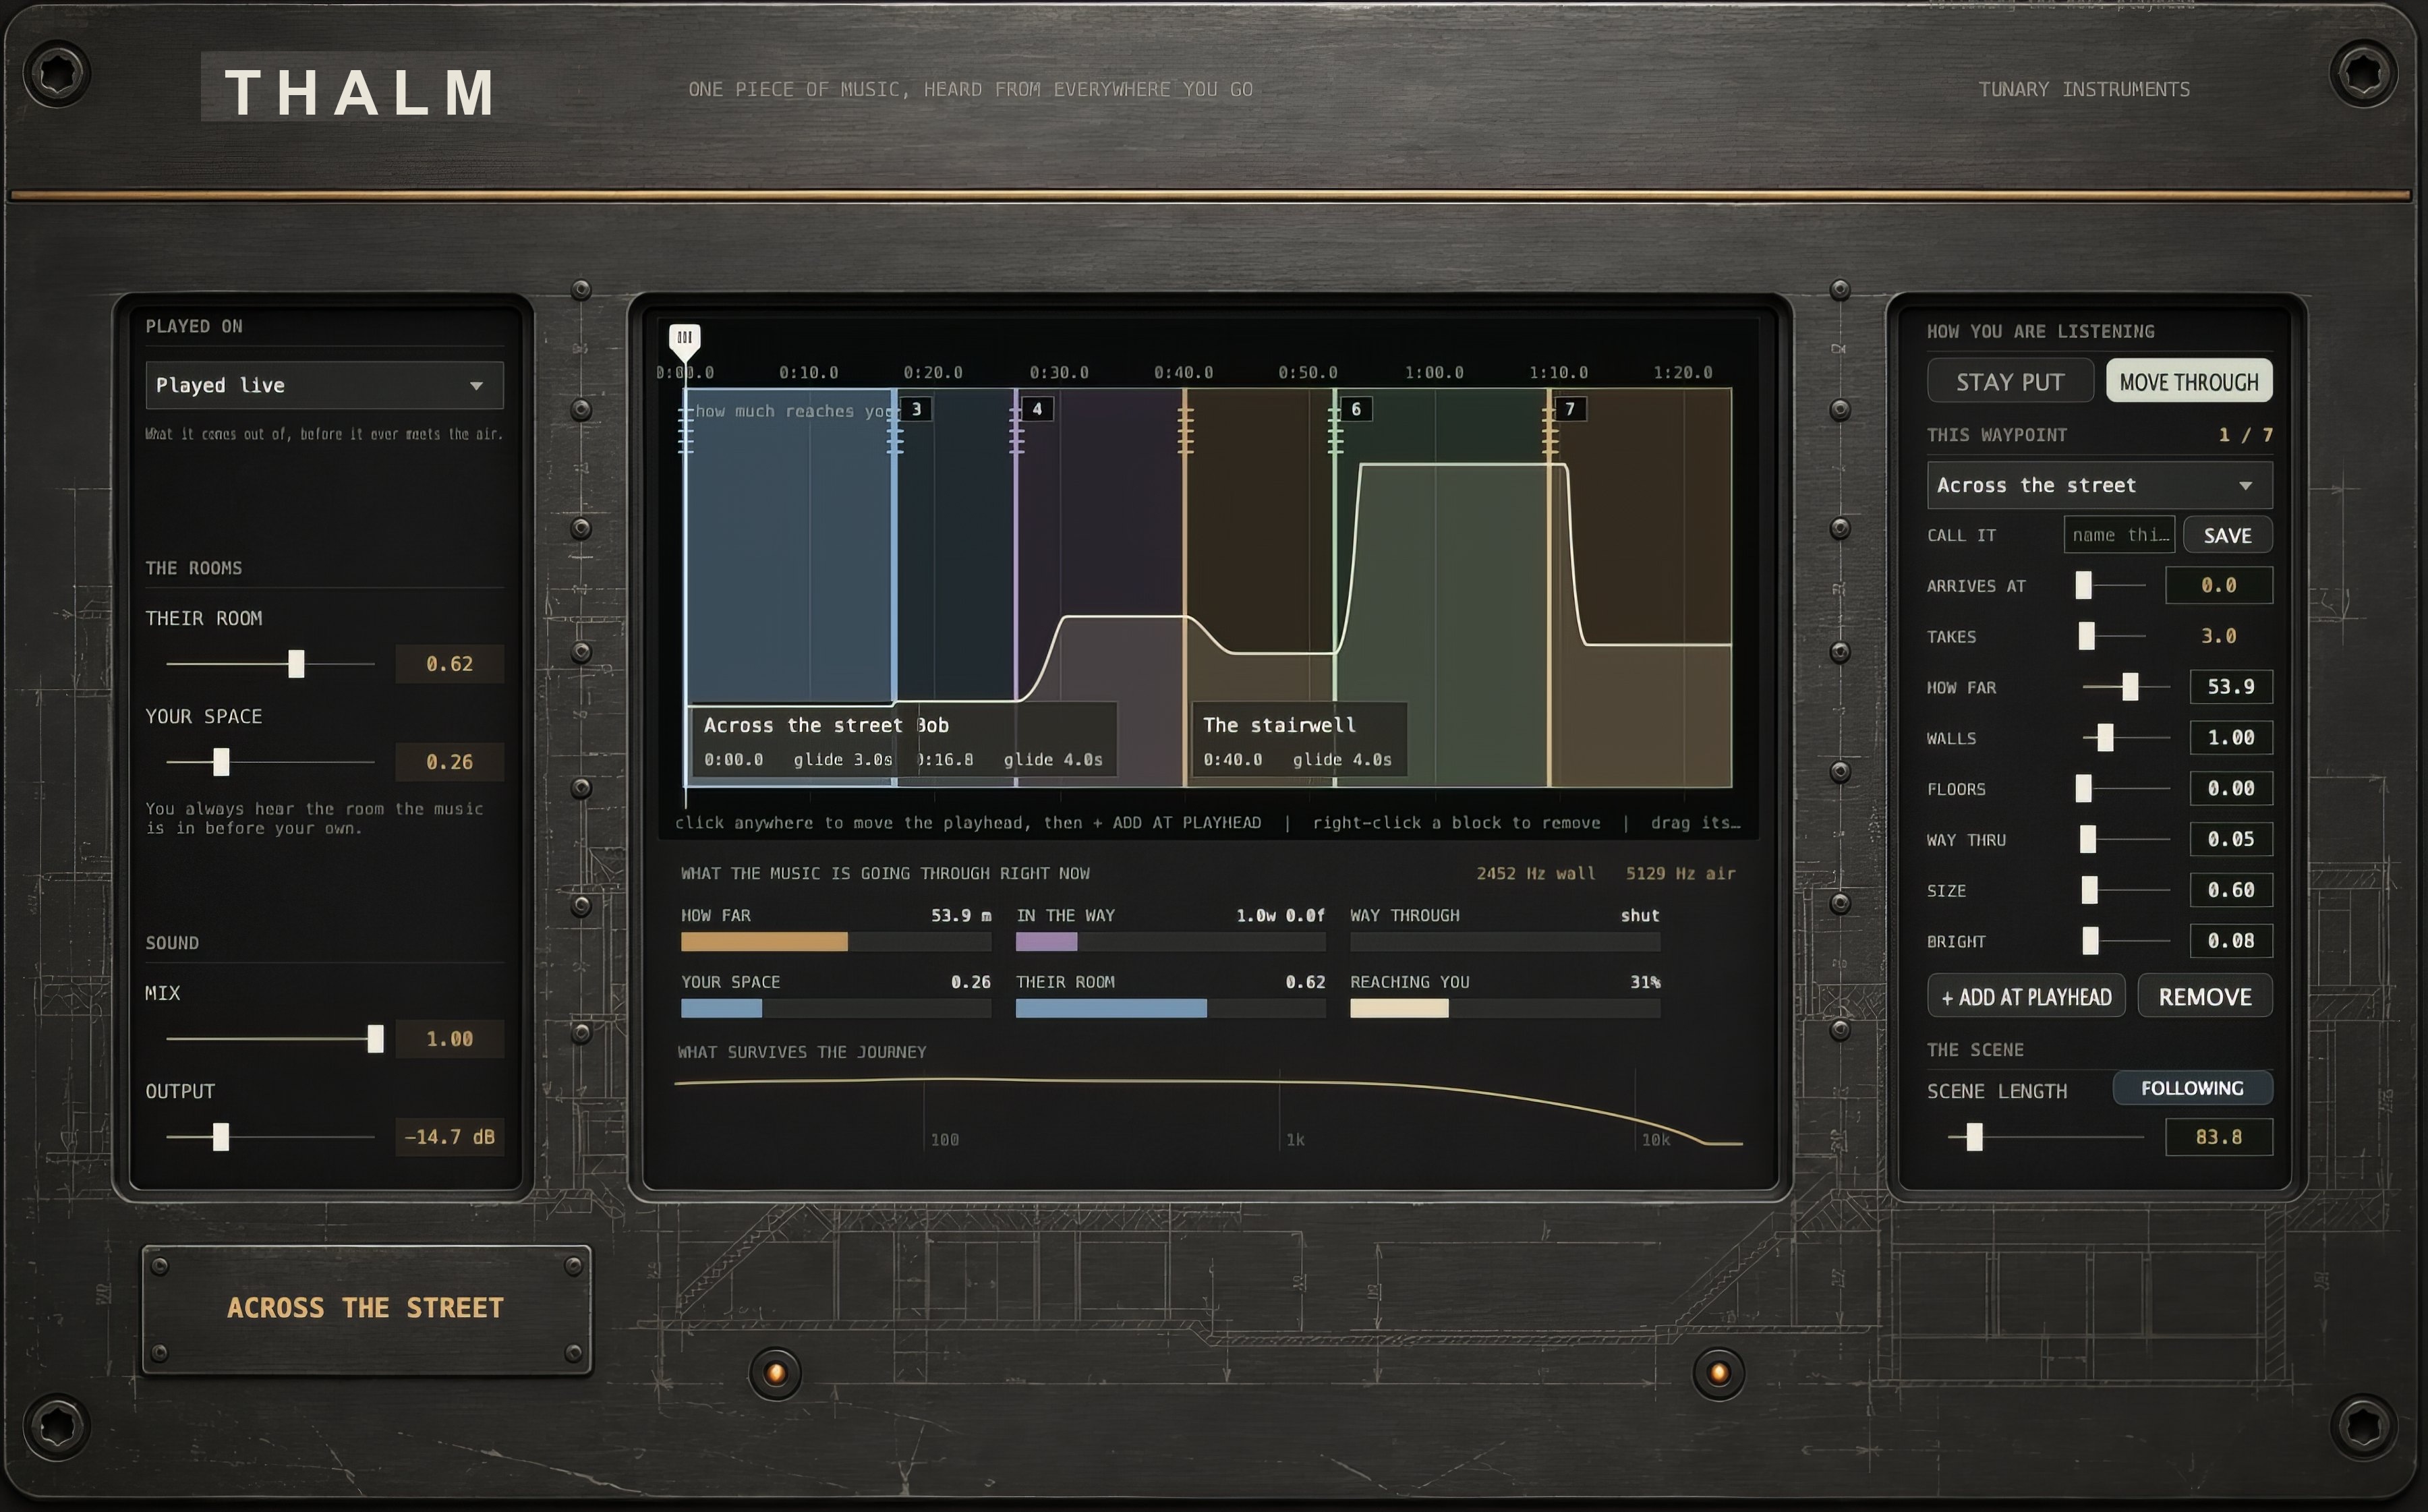
Task: Click the 2452 Hz wall readout
Action: click(1536, 874)
